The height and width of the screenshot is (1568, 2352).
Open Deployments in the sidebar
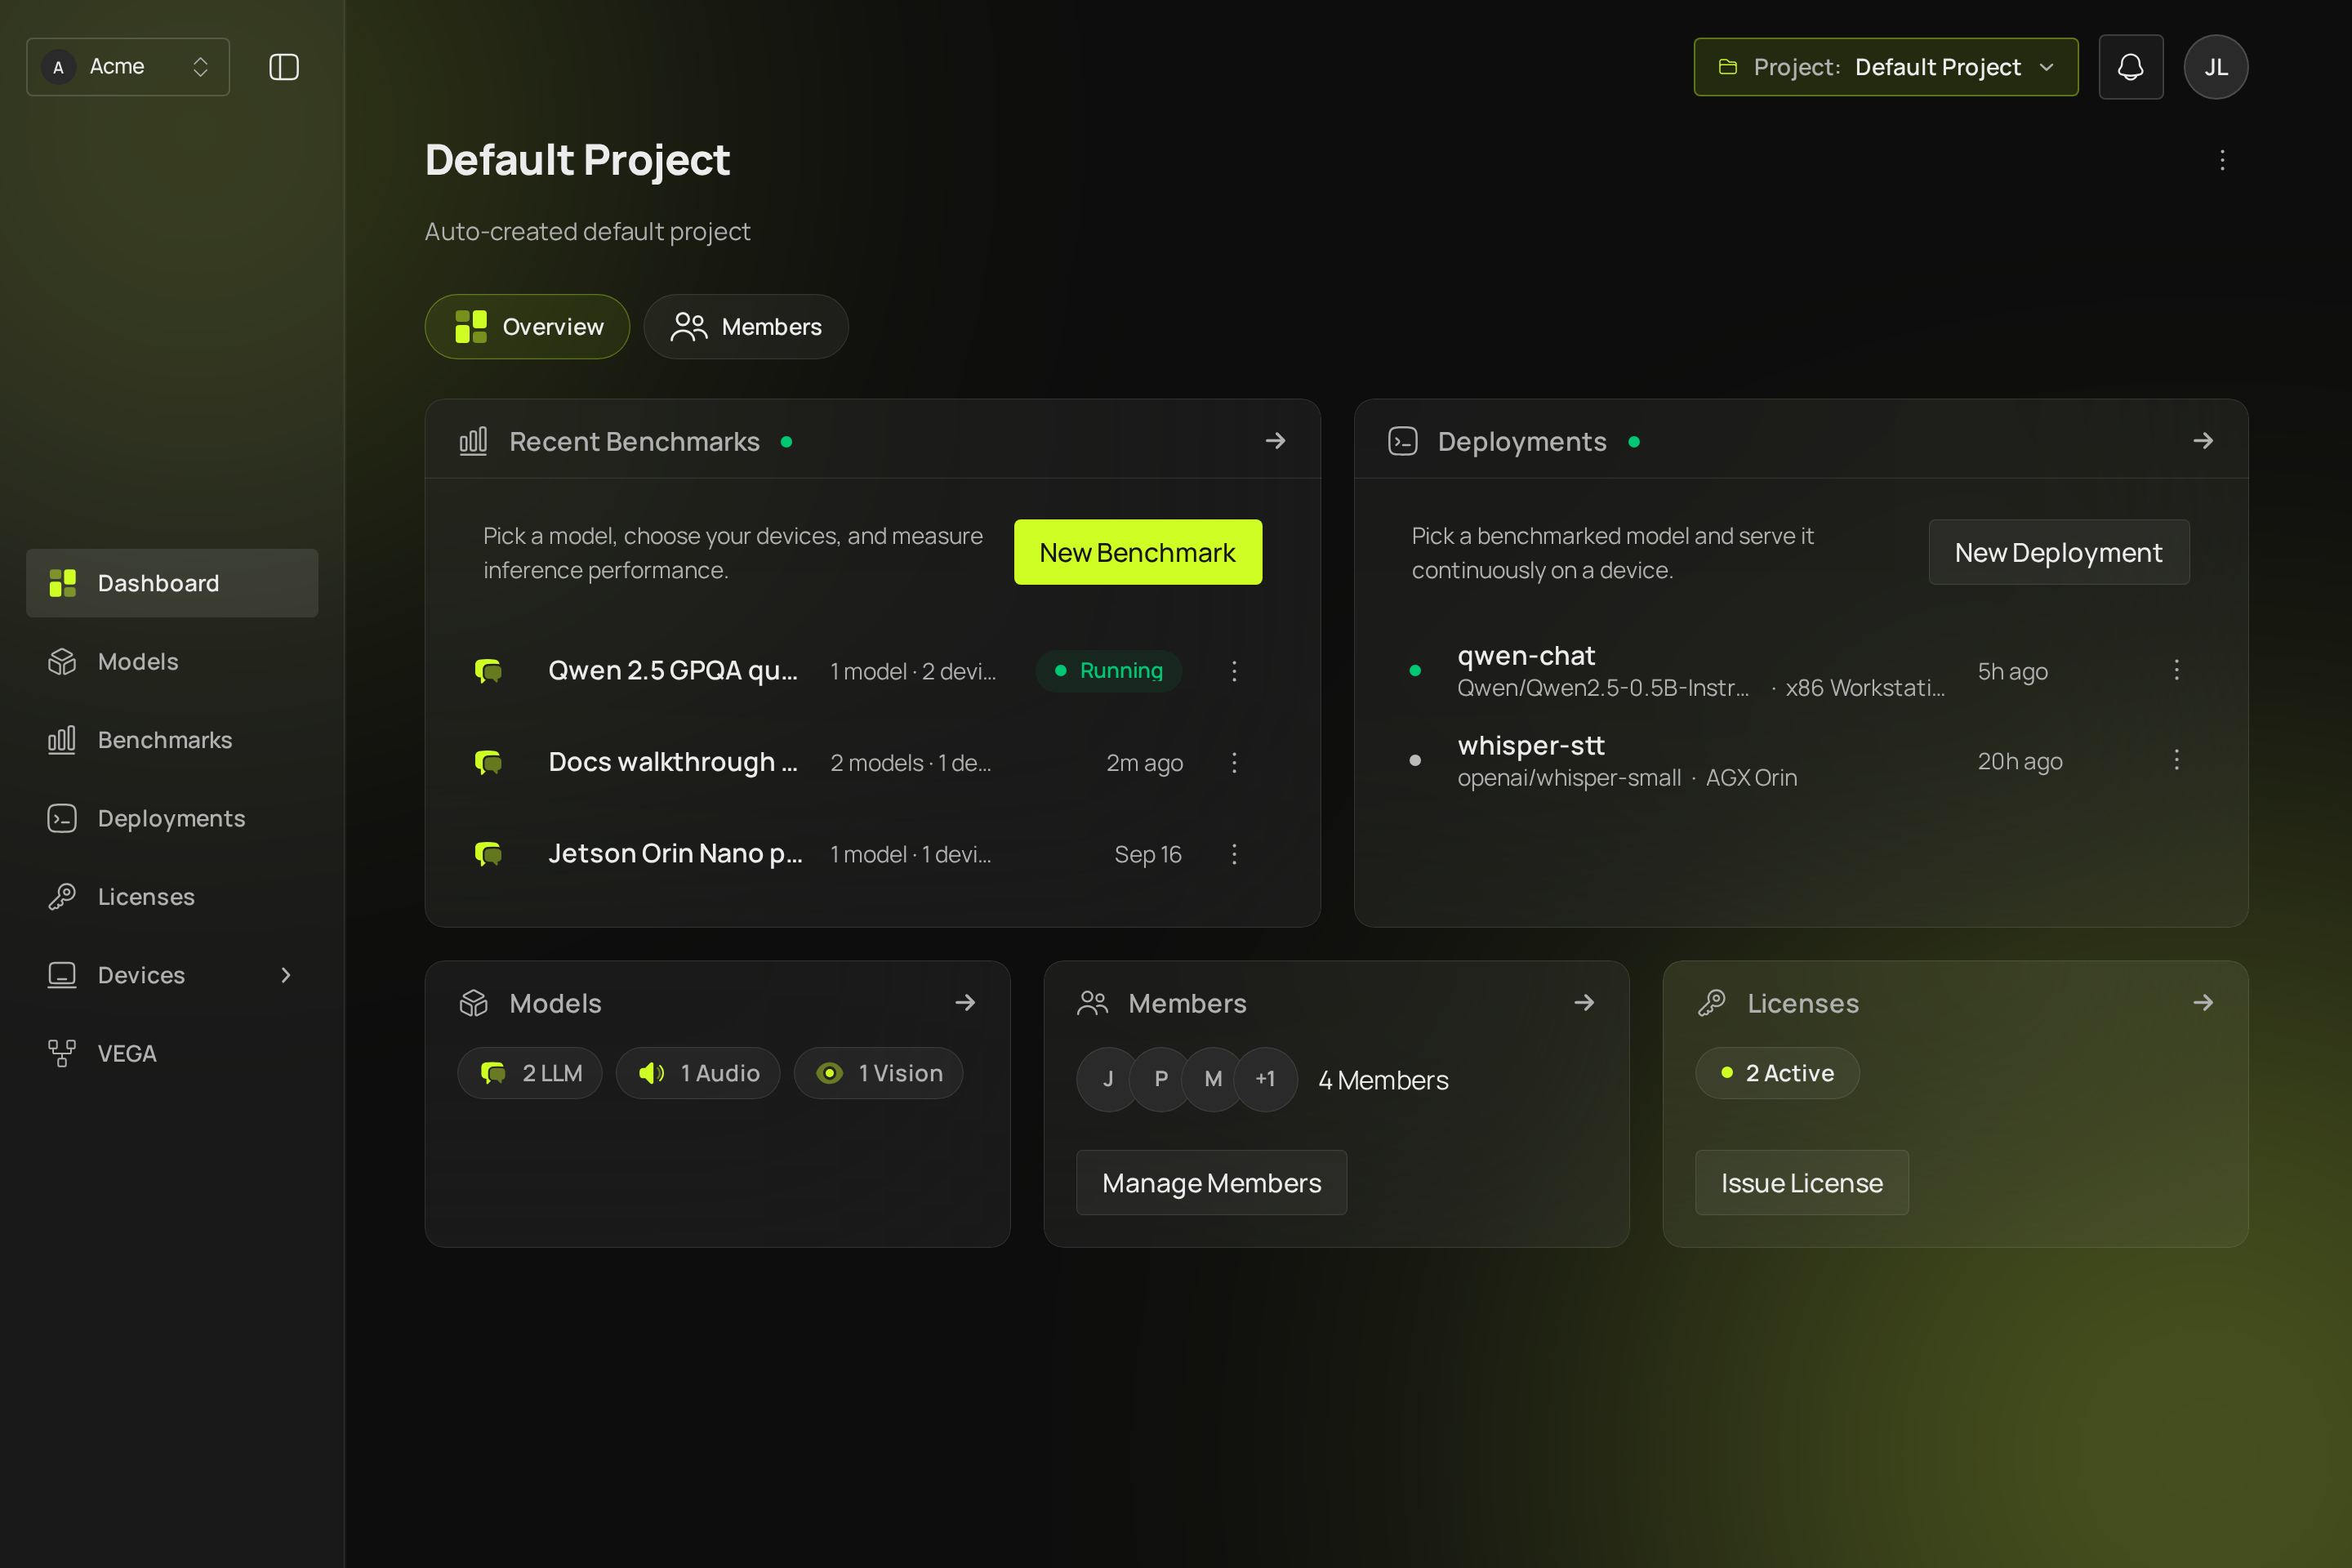click(x=172, y=818)
